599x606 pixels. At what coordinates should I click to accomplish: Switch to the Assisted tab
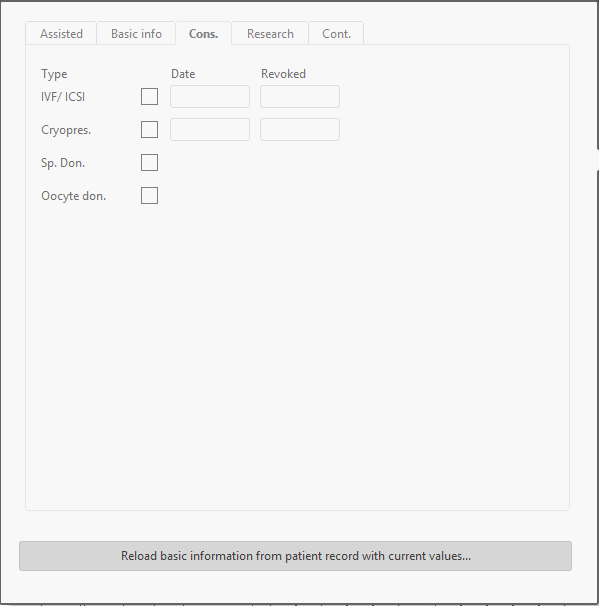point(61,34)
